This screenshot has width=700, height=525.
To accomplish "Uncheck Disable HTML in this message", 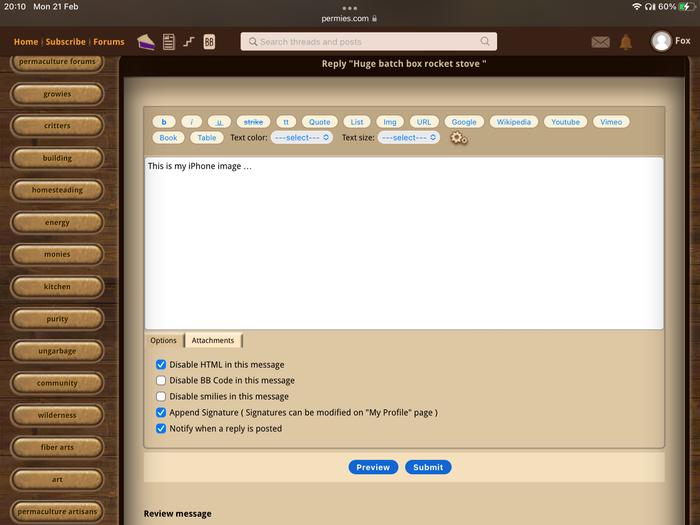I will (x=161, y=365).
